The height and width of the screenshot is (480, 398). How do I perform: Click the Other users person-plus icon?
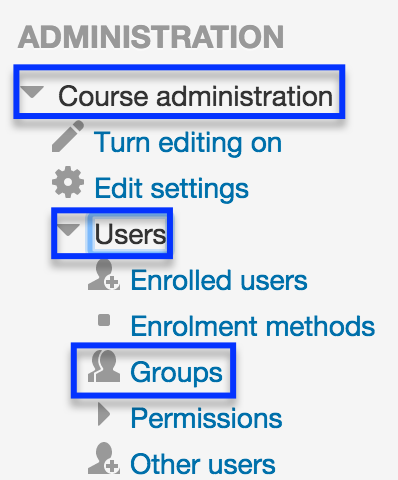(104, 458)
